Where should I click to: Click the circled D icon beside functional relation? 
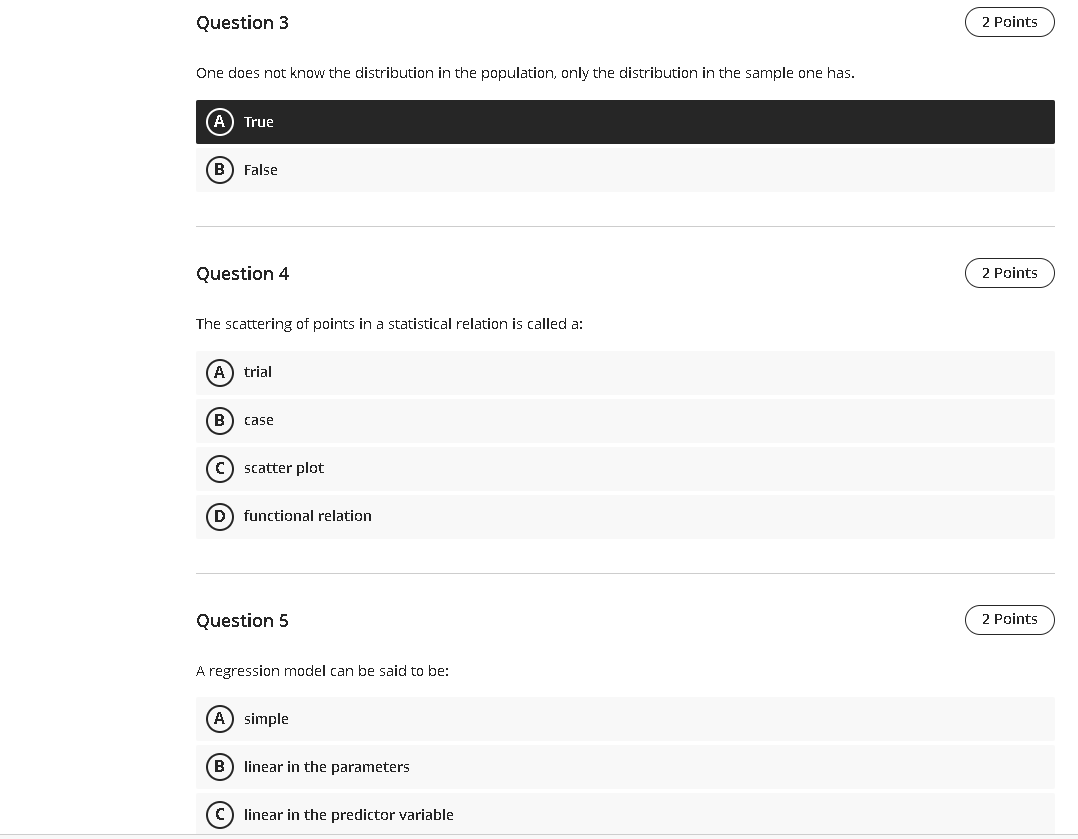pos(220,516)
